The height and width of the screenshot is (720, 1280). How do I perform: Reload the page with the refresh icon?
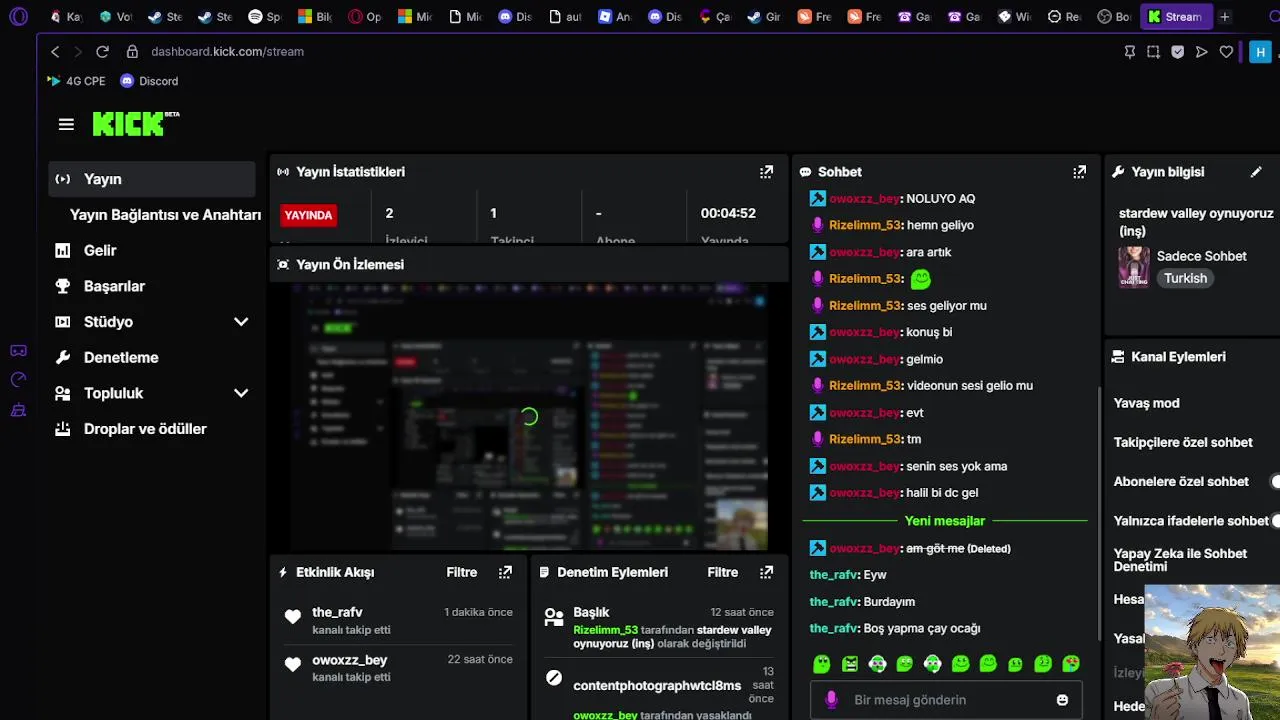[x=102, y=52]
